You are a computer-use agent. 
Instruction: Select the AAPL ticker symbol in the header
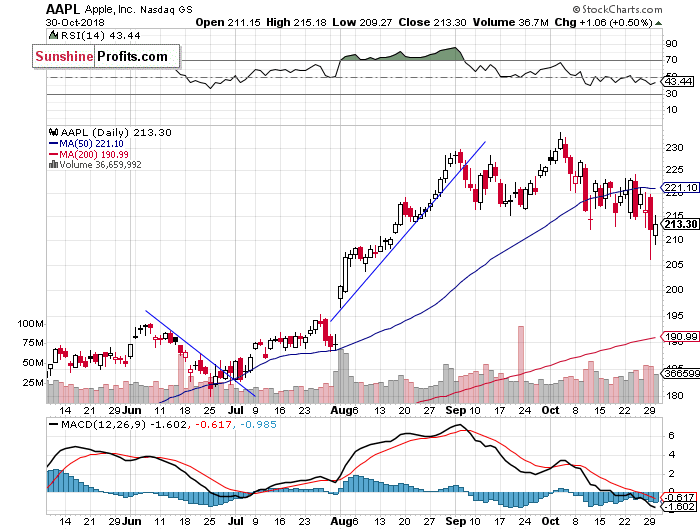coord(63,9)
